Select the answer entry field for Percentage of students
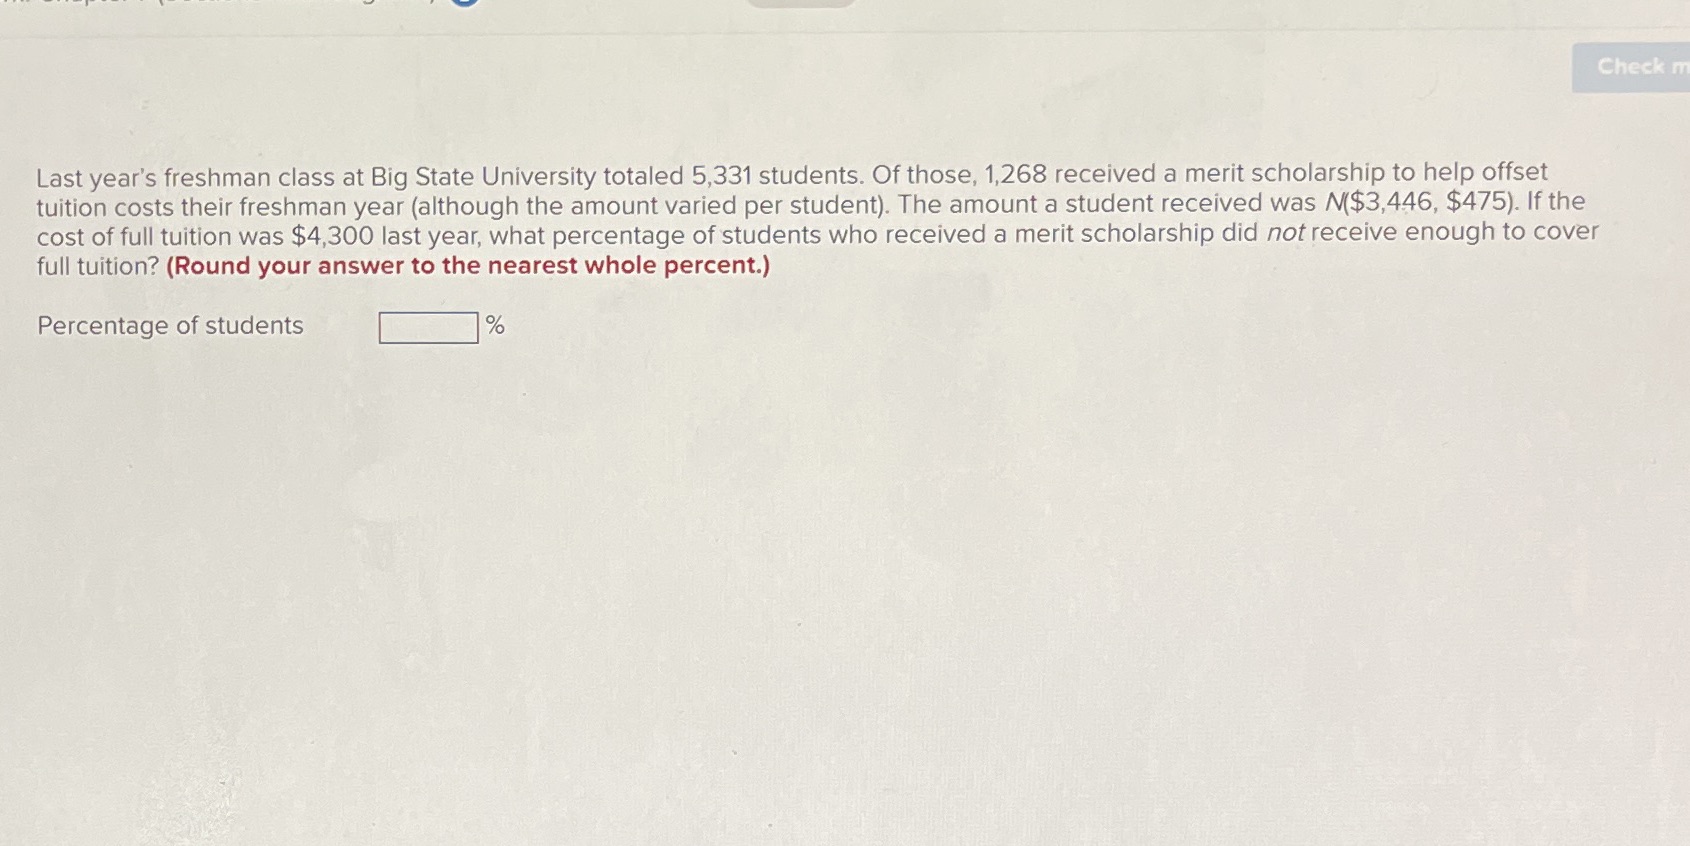The width and height of the screenshot is (1690, 846). 428,326
